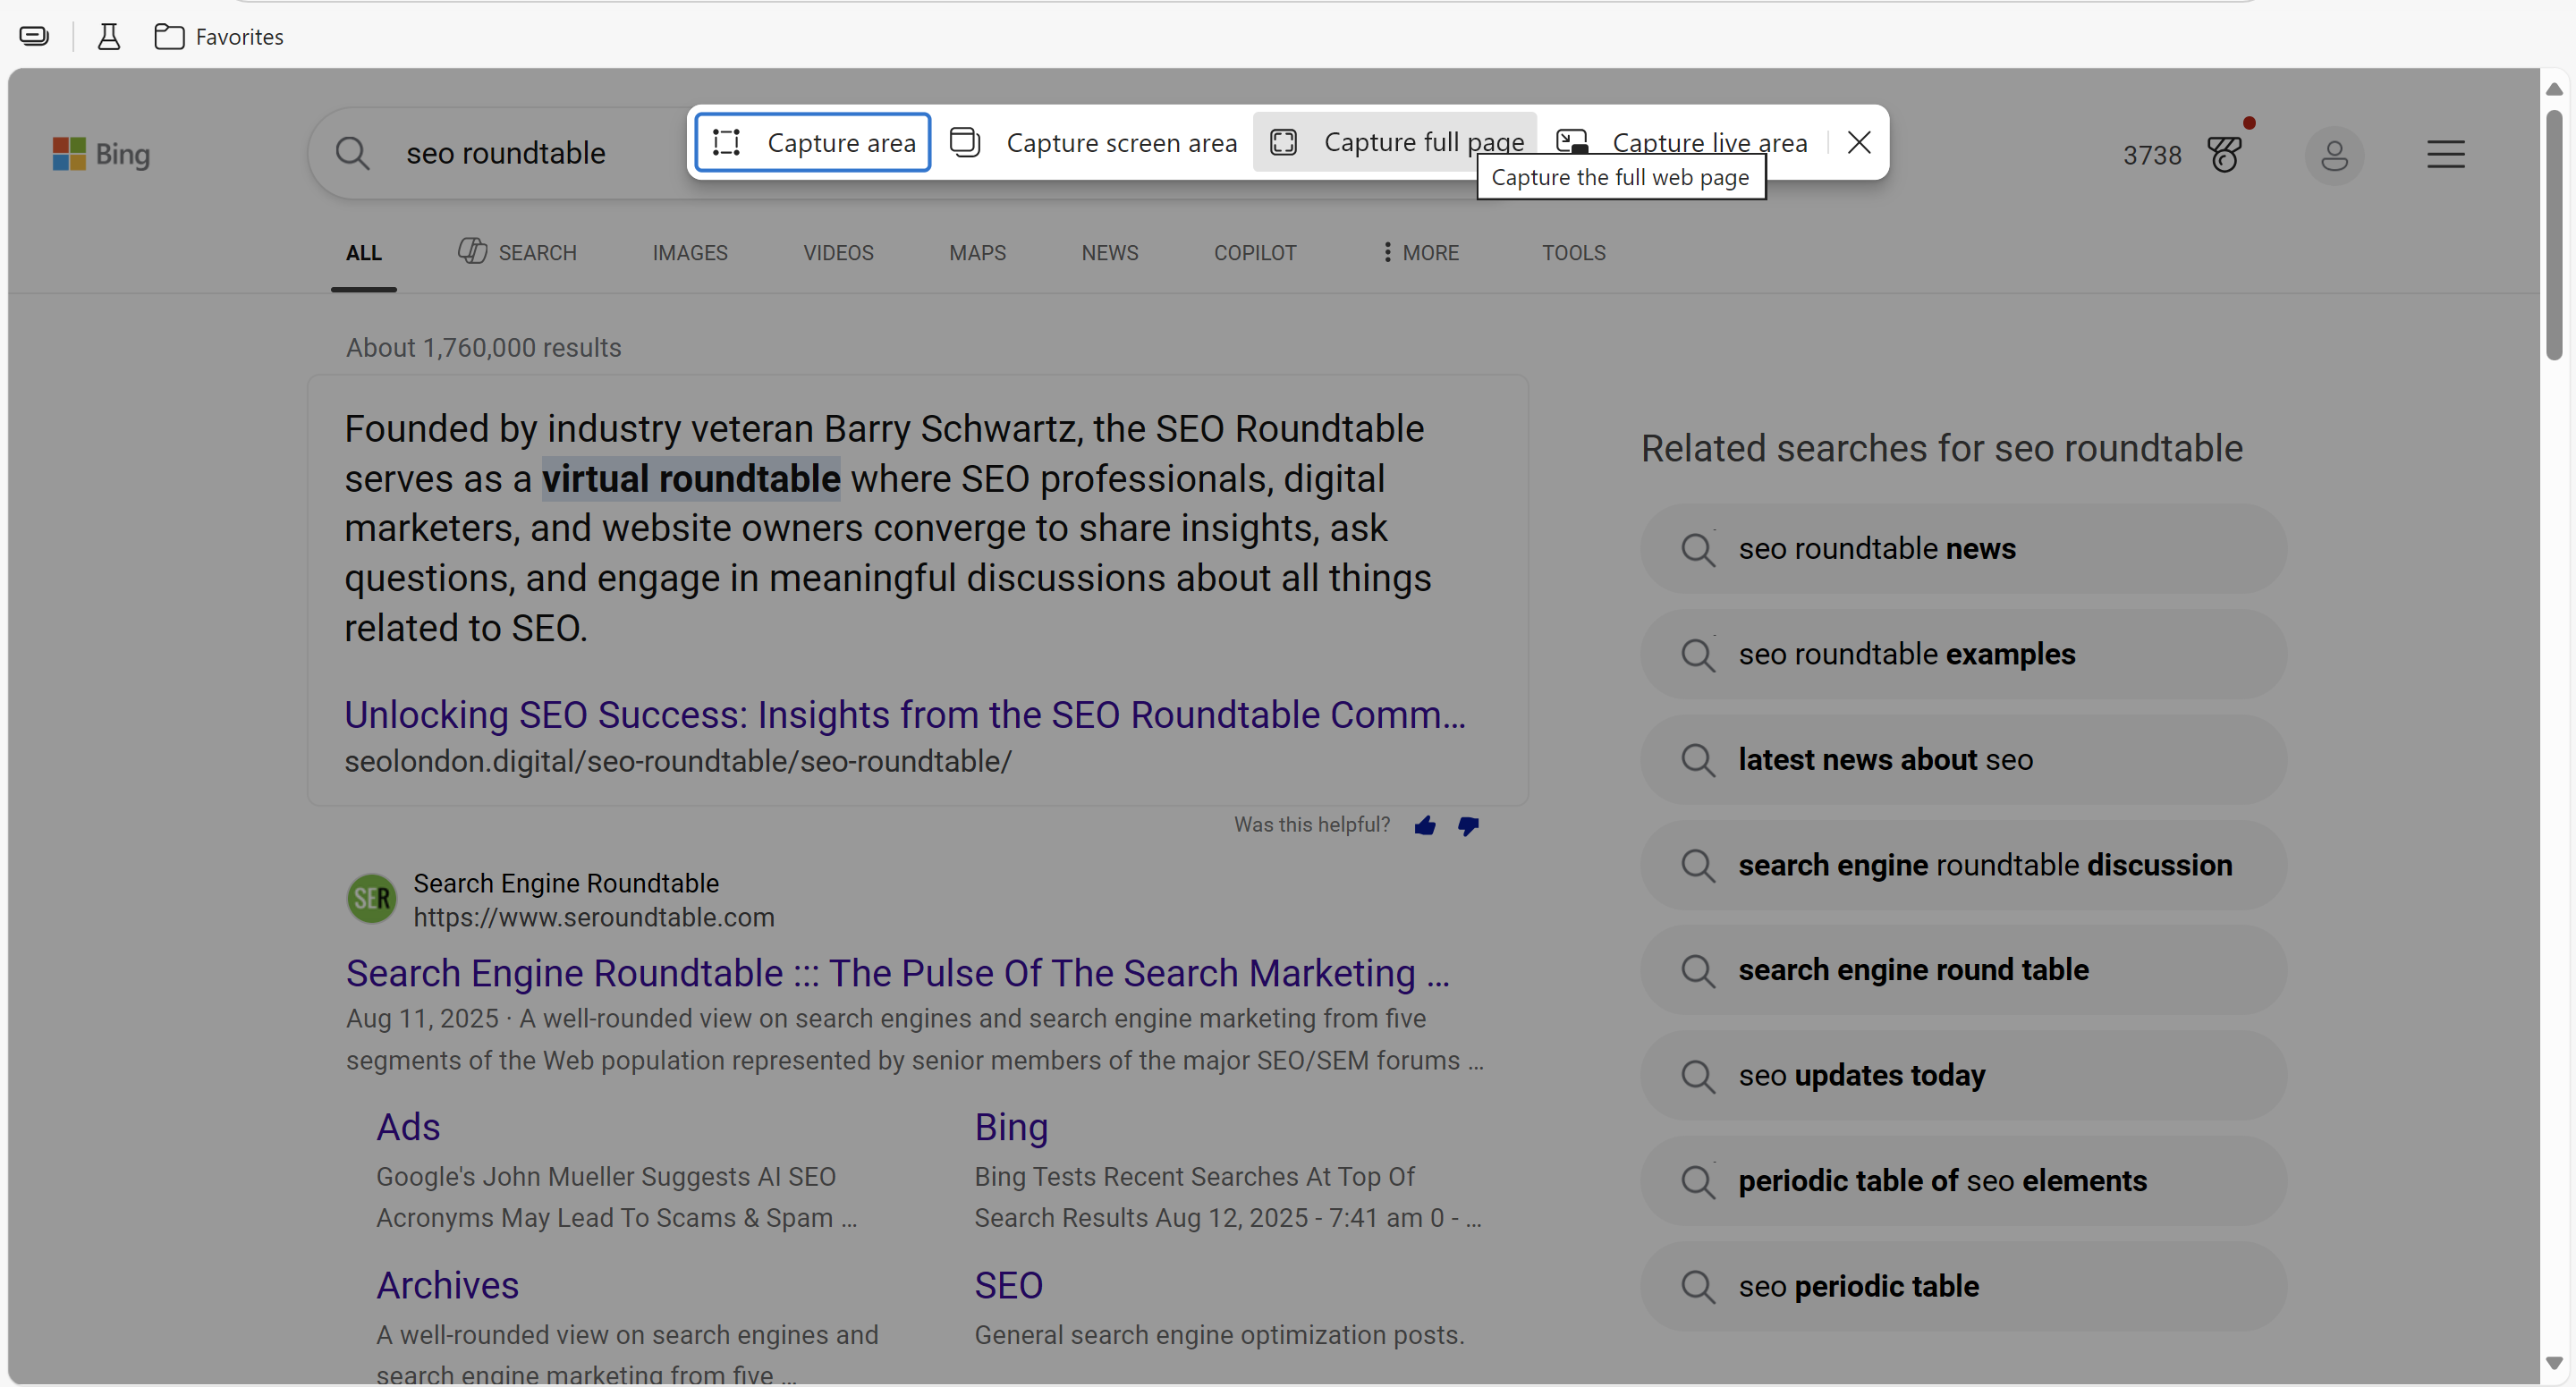Click the Capture area button

813,143
